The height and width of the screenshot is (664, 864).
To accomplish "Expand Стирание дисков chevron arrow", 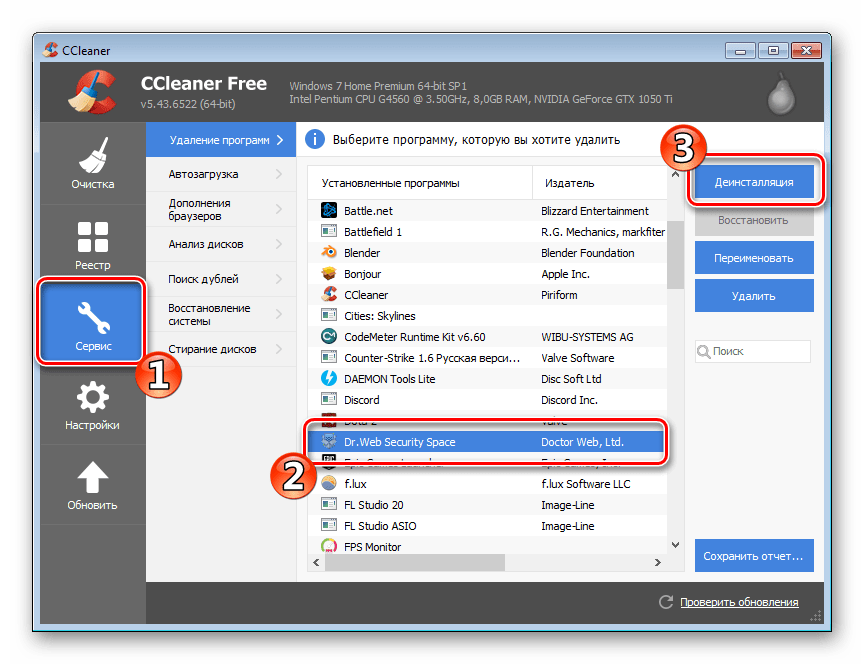I will tap(278, 349).
